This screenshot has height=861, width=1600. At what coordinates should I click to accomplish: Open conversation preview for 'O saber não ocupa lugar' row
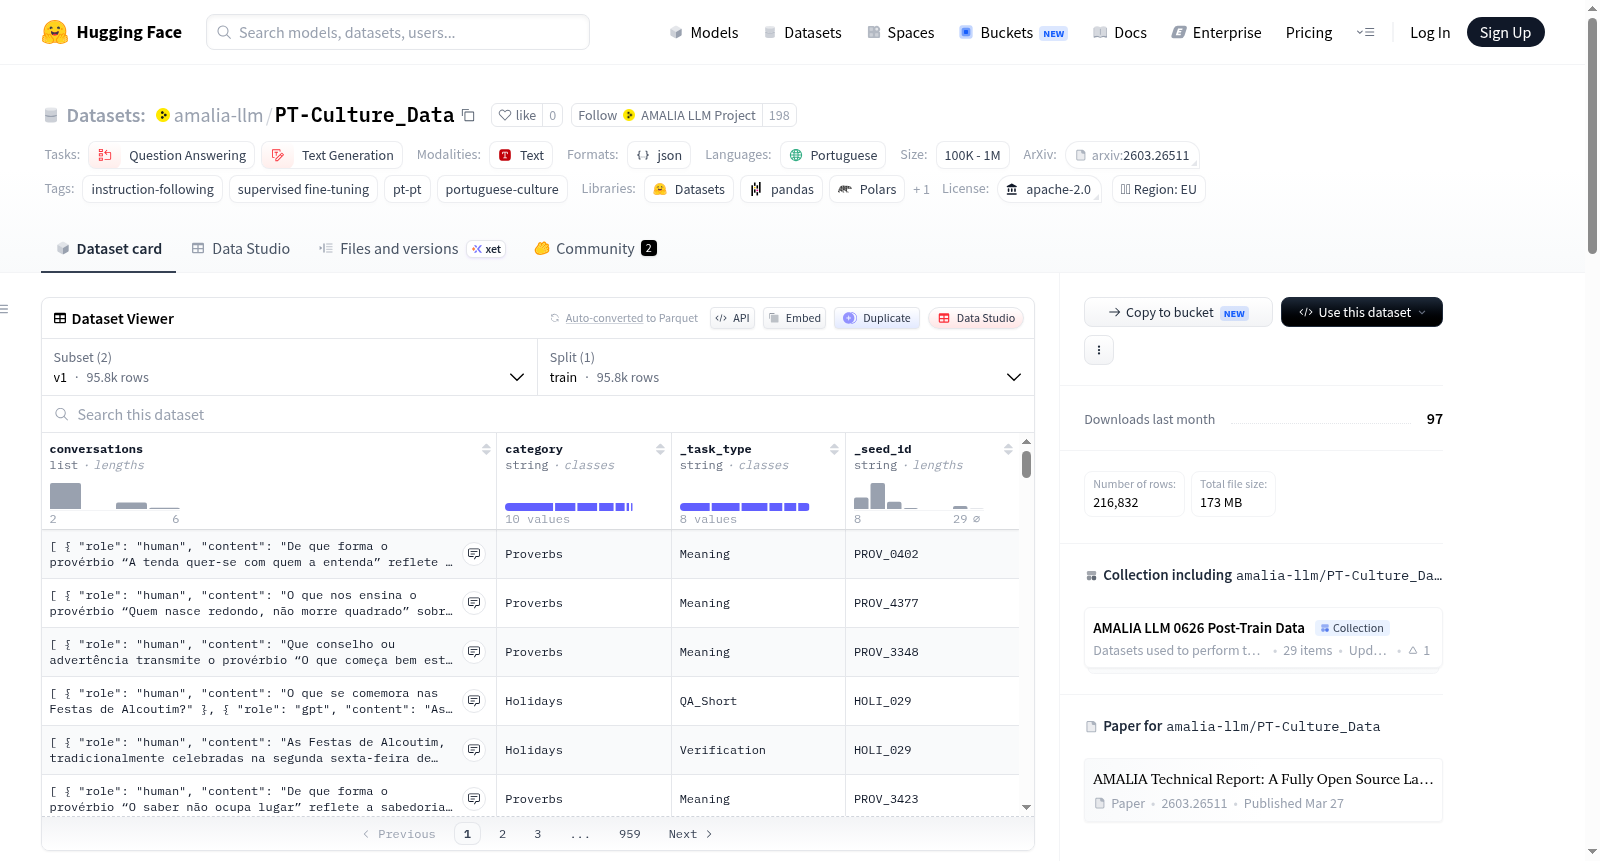[474, 799]
